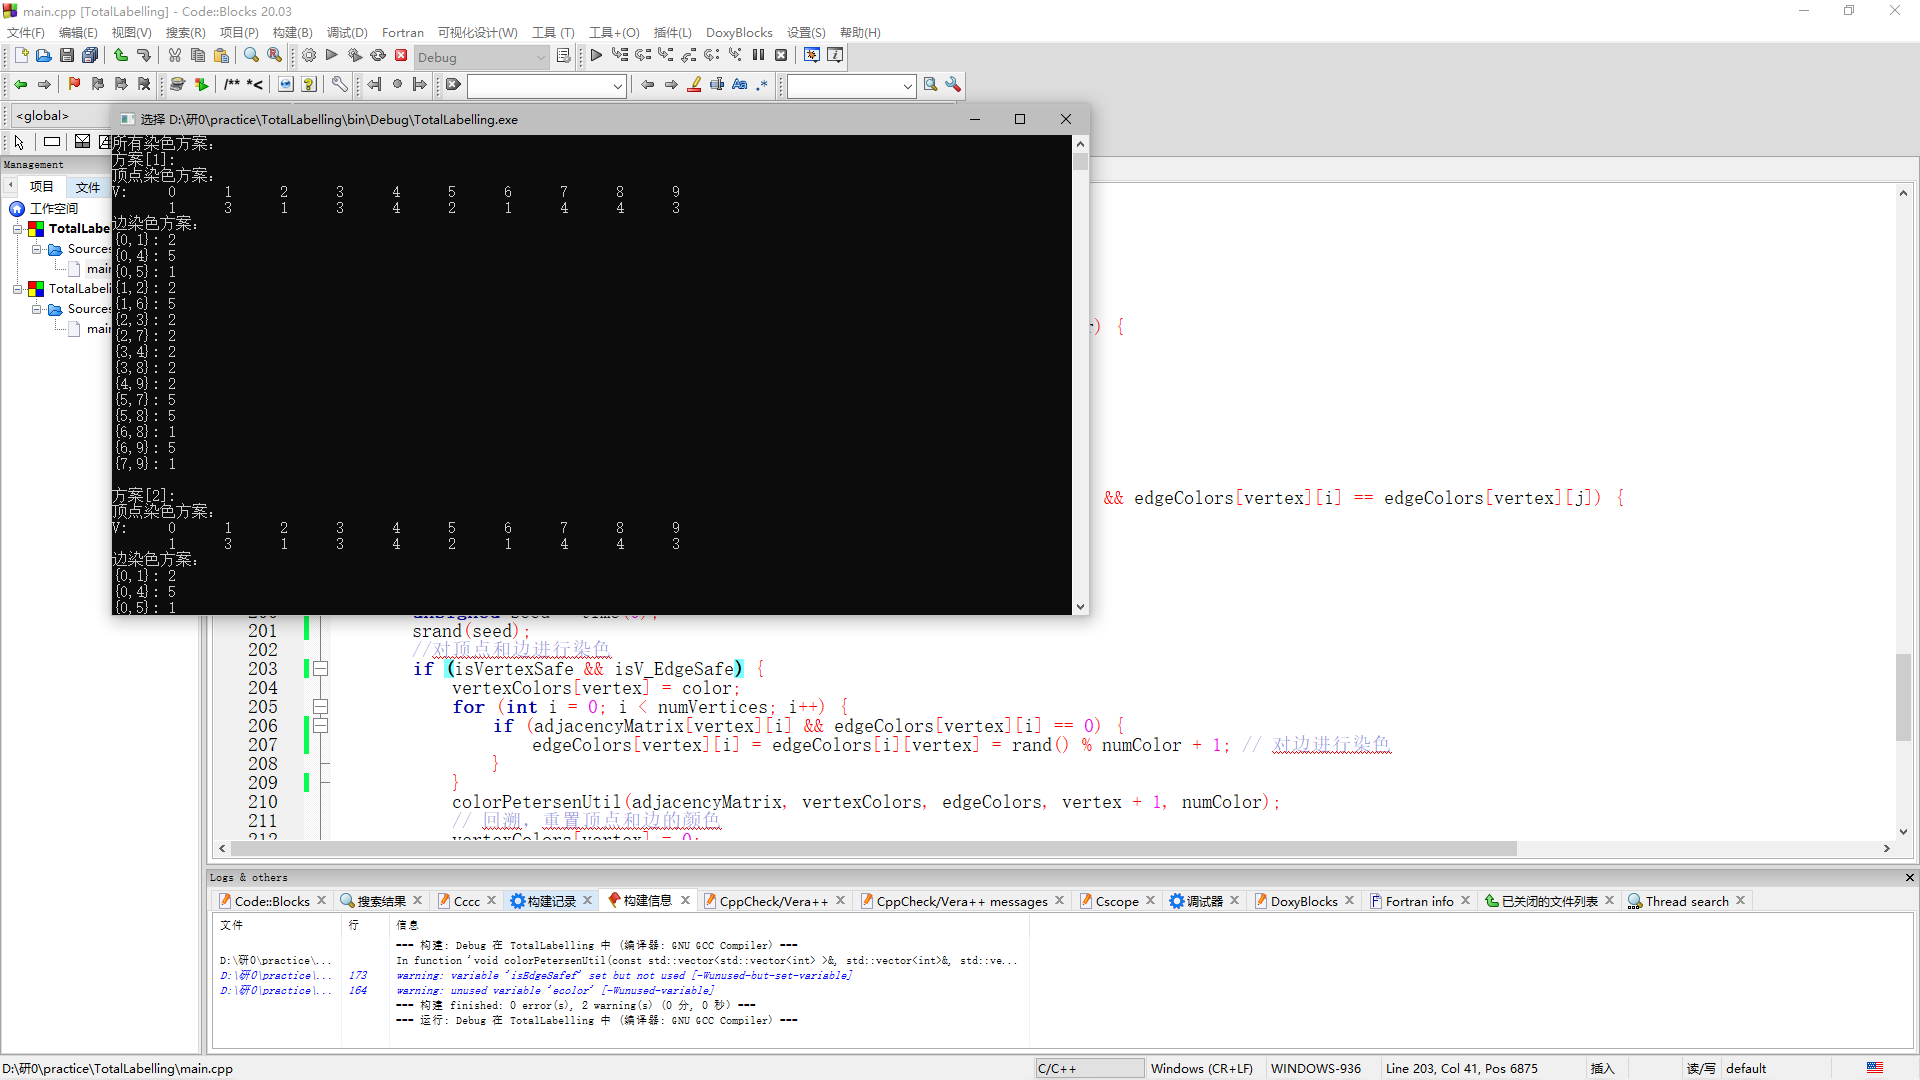1920x1080 pixels.
Task: Collapse the fold marker at line 206
Action: 320,726
